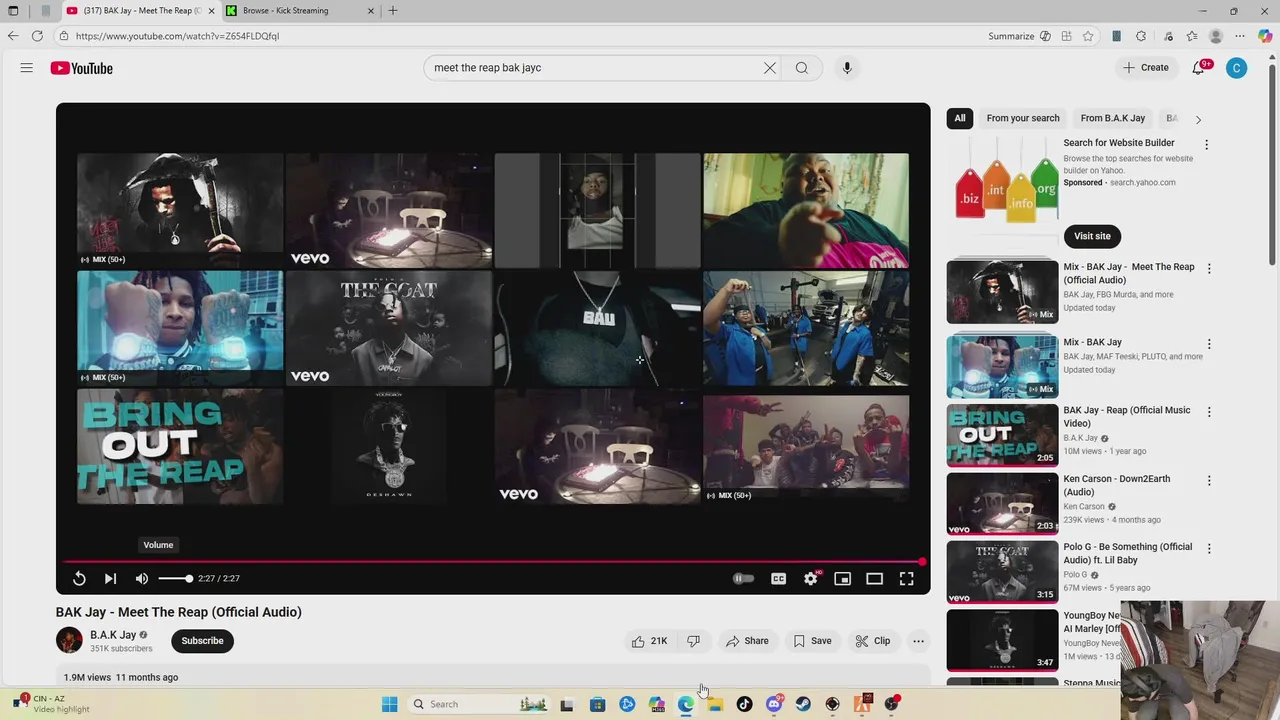The image size is (1280, 720).
Task: Toggle the autoplay switch
Action: point(743,578)
